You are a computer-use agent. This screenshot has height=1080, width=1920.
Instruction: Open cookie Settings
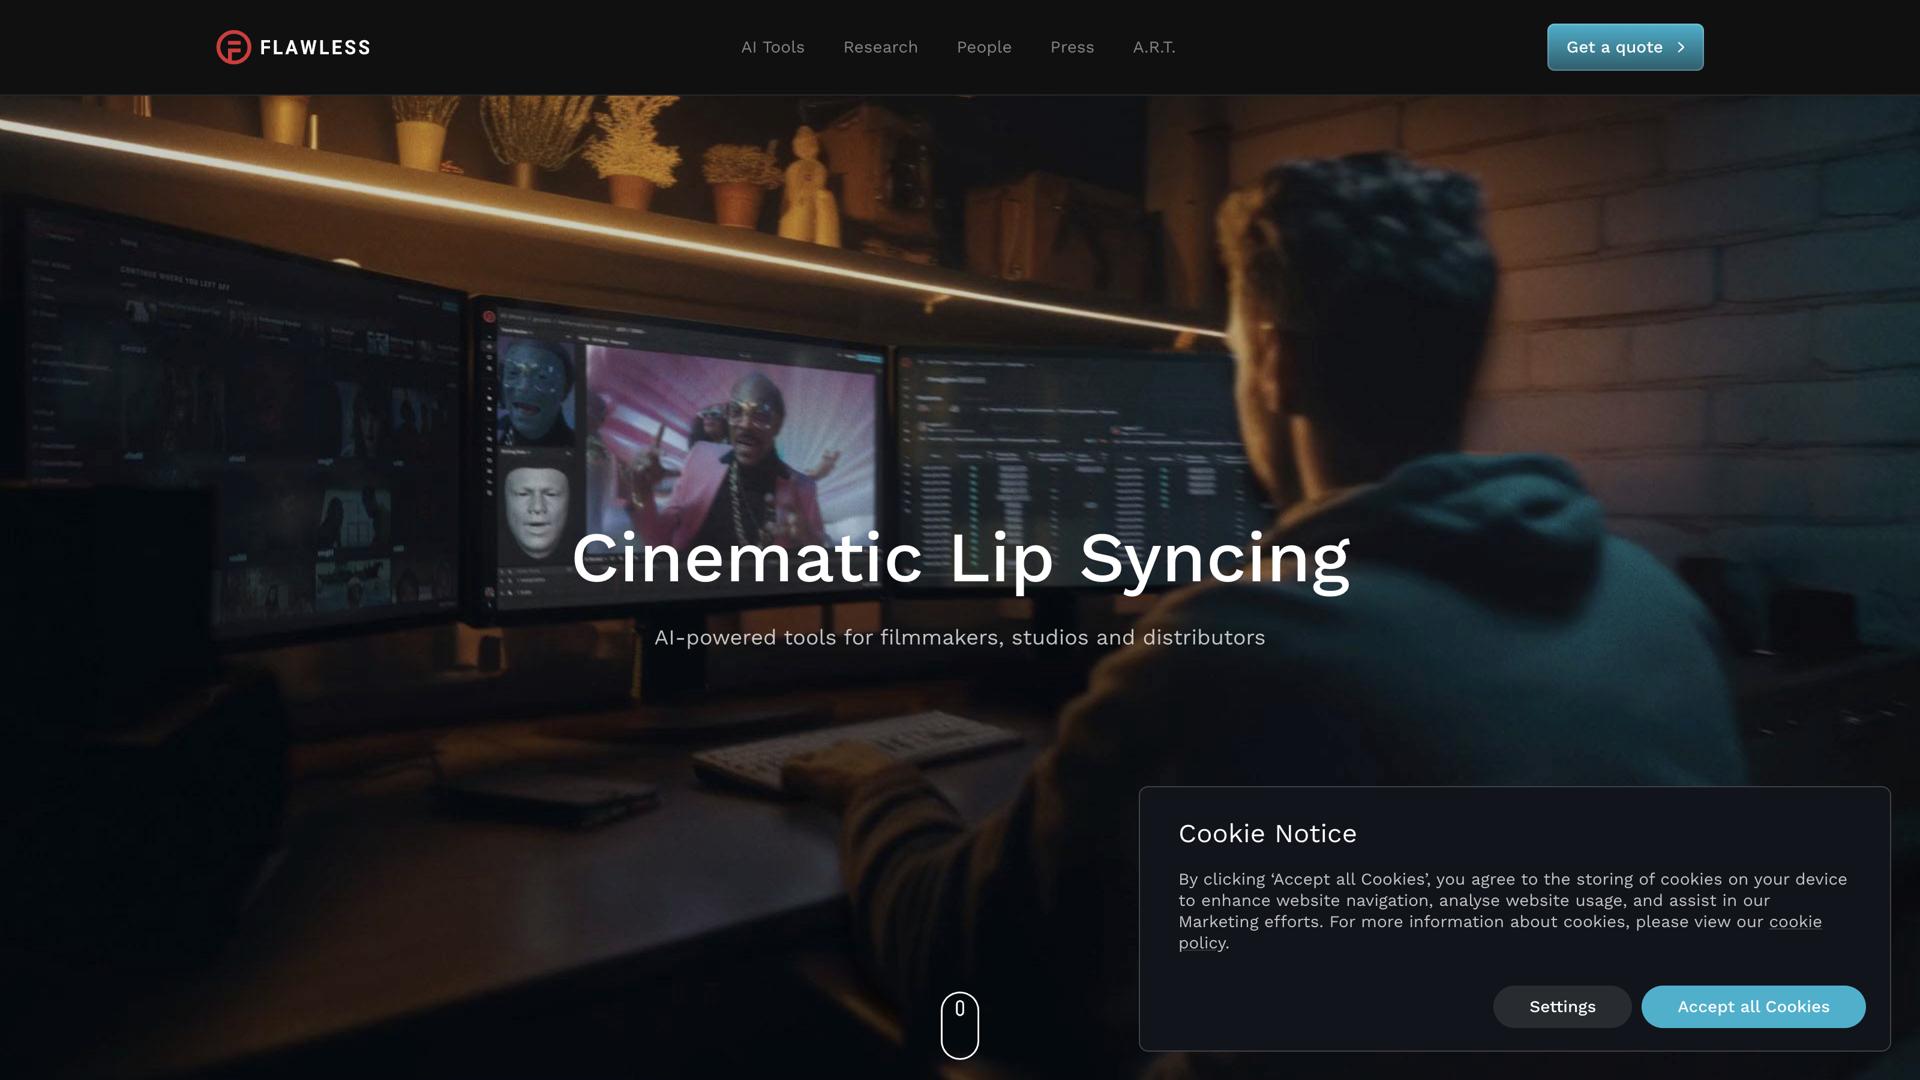[1561, 1007]
